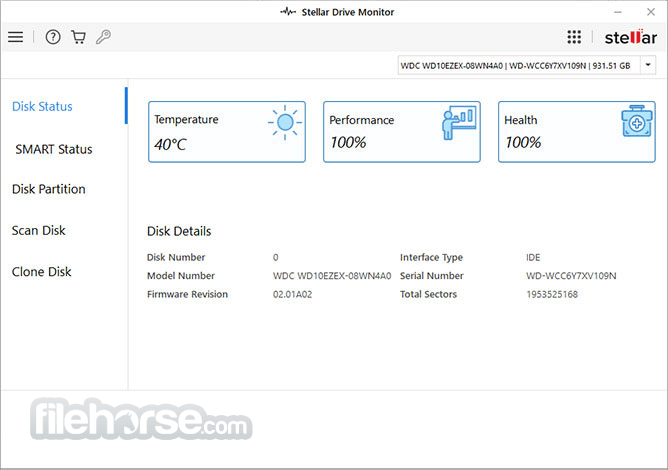Switch to SMART Status

[x=54, y=149]
